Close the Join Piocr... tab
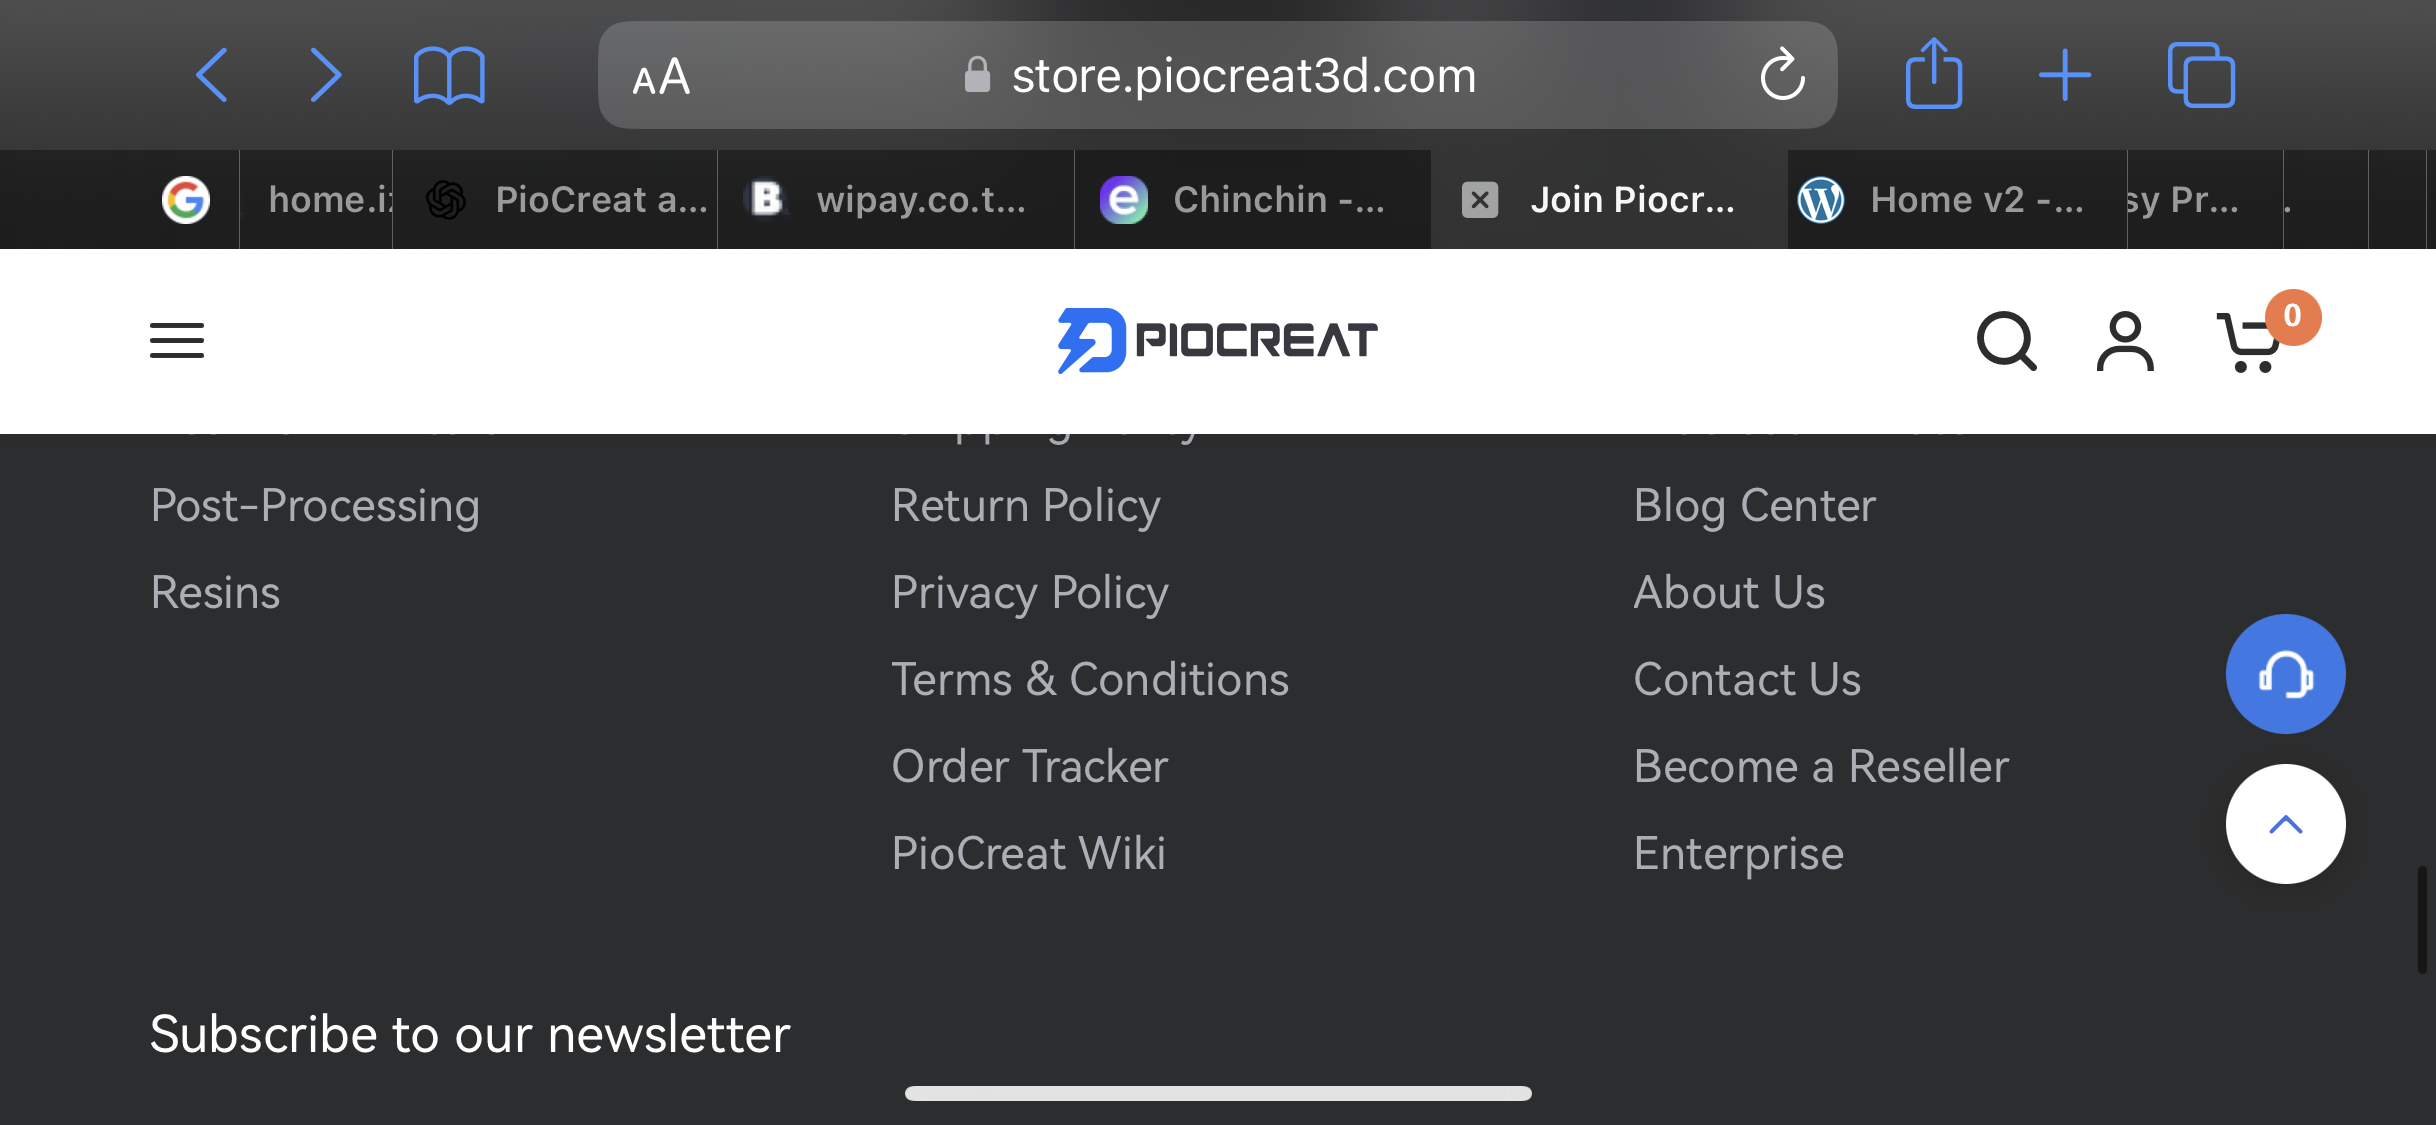The image size is (2436, 1125). click(1480, 199)
